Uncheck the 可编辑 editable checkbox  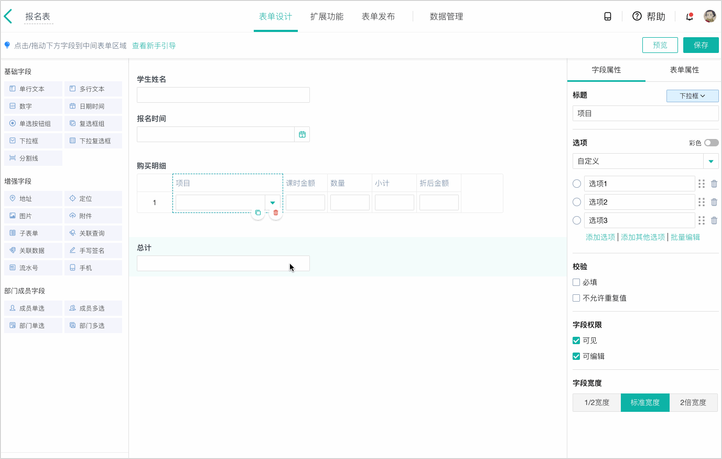tap(576, 356)
